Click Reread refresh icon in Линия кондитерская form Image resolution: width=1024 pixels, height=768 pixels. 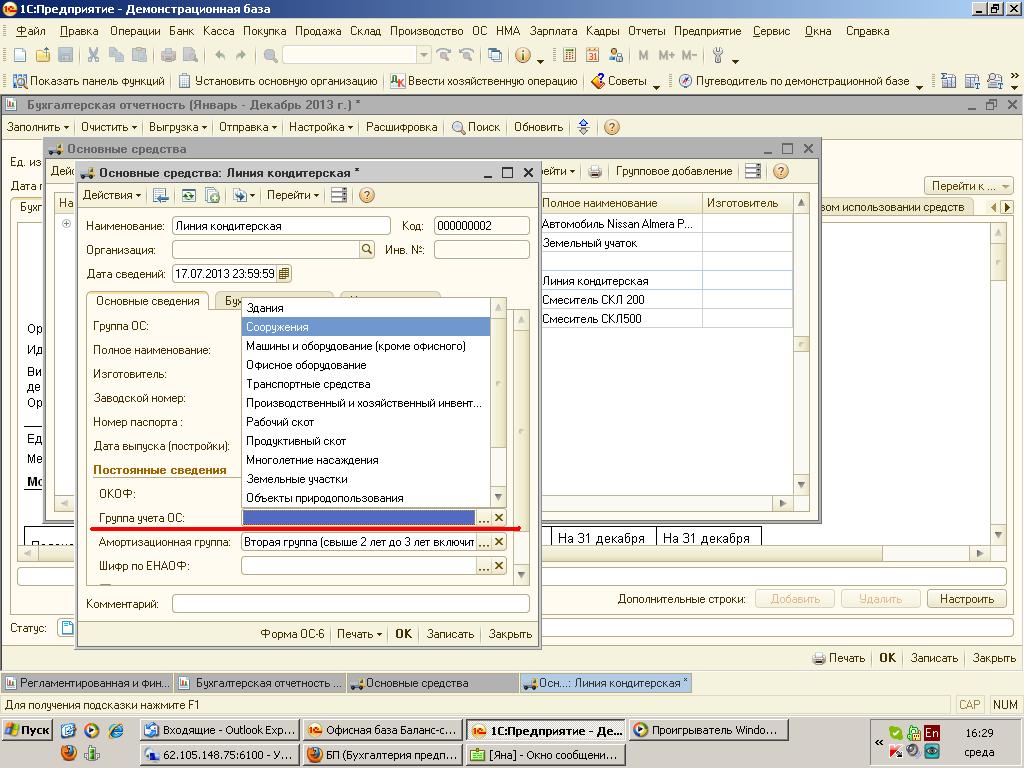pyautogui.click(x=189, y=195)
